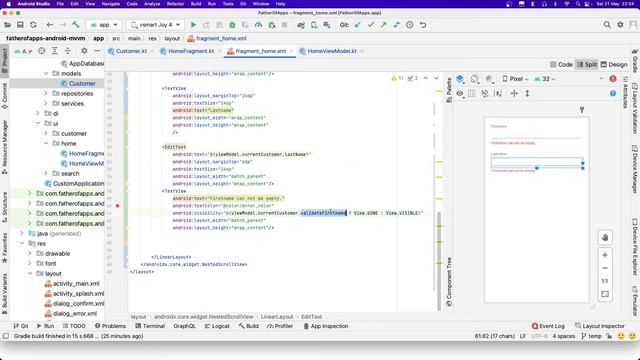Image resolution: width=640 pixels, height=360 pixels.
Task: Open the Terminal tool window
Action: click(150, 326)
